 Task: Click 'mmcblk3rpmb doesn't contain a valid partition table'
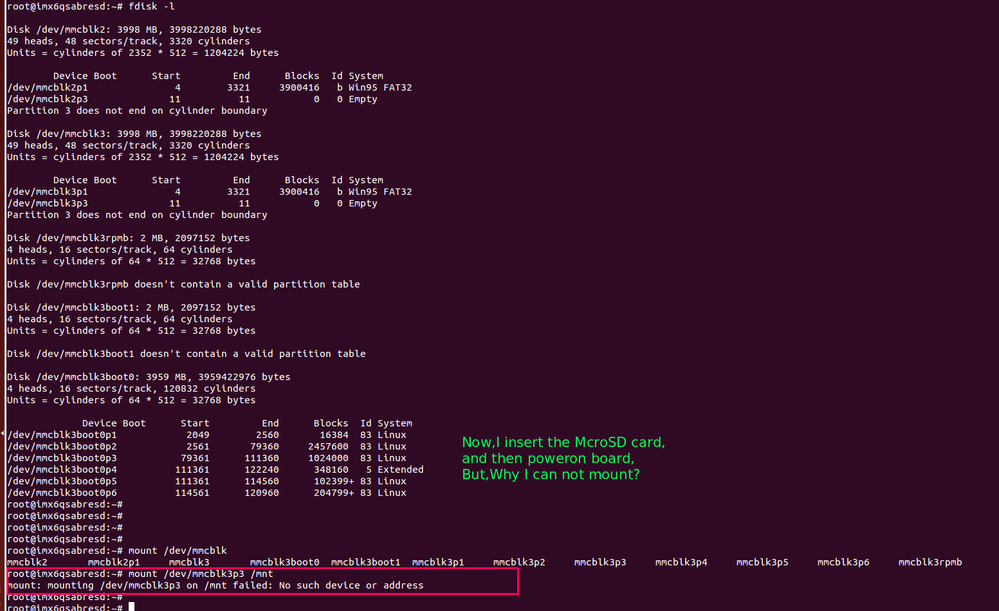pyautogui.click(x=183, y=284)
